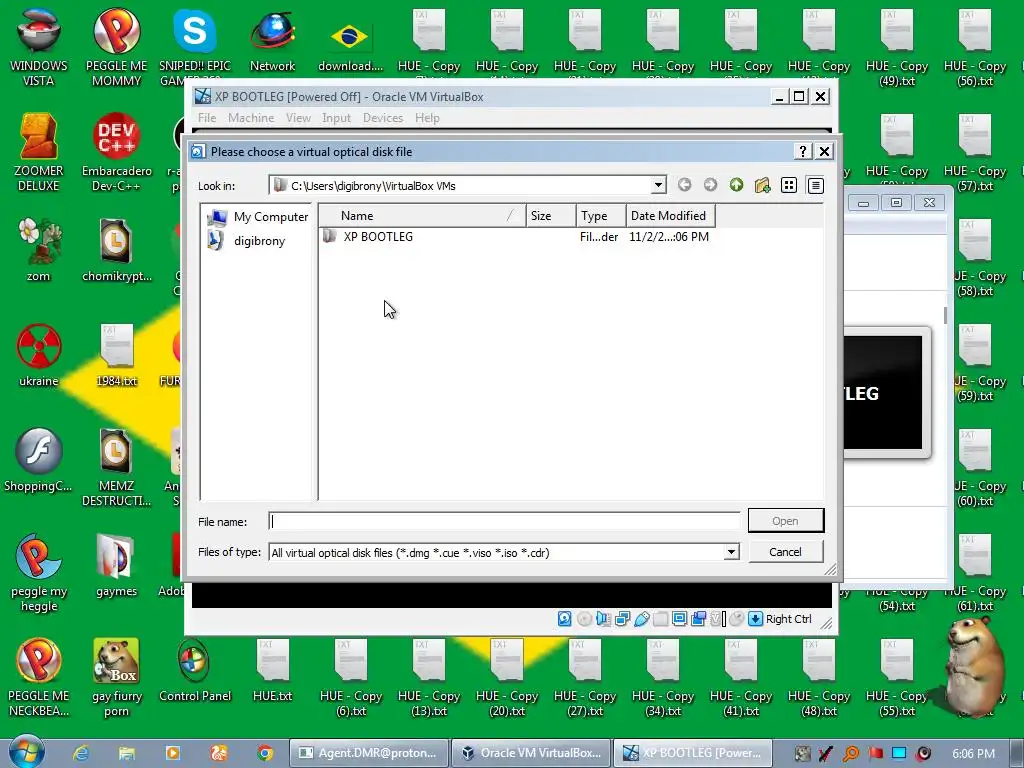Open the dialog's Help question-mark button
Image resolution: width=1024 pixels, height=768 pixels.
803,152
